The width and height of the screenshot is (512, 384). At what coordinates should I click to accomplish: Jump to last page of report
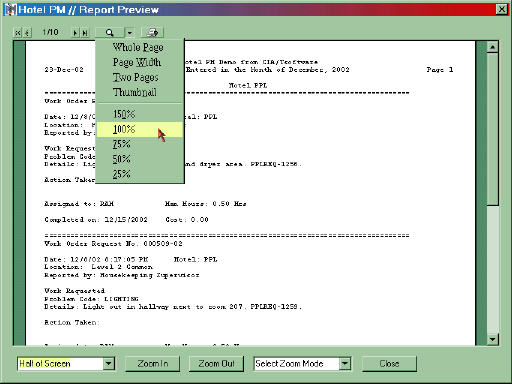tap(85, 33)
